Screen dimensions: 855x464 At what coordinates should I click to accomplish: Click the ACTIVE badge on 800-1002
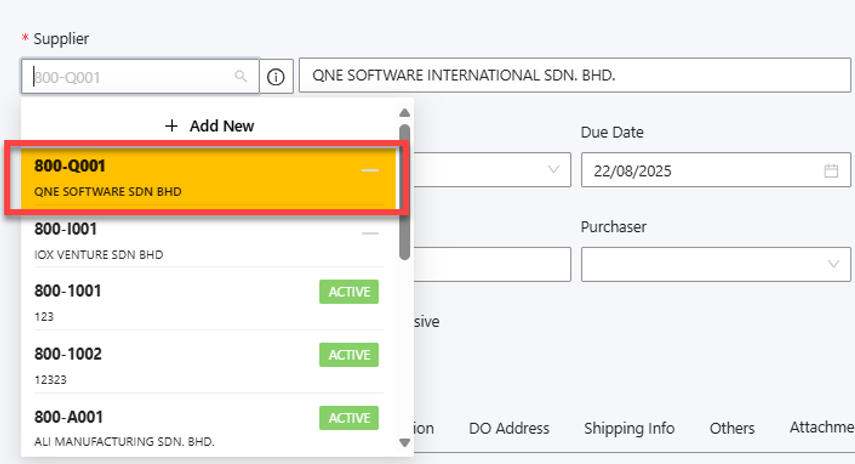click(349, 355)
